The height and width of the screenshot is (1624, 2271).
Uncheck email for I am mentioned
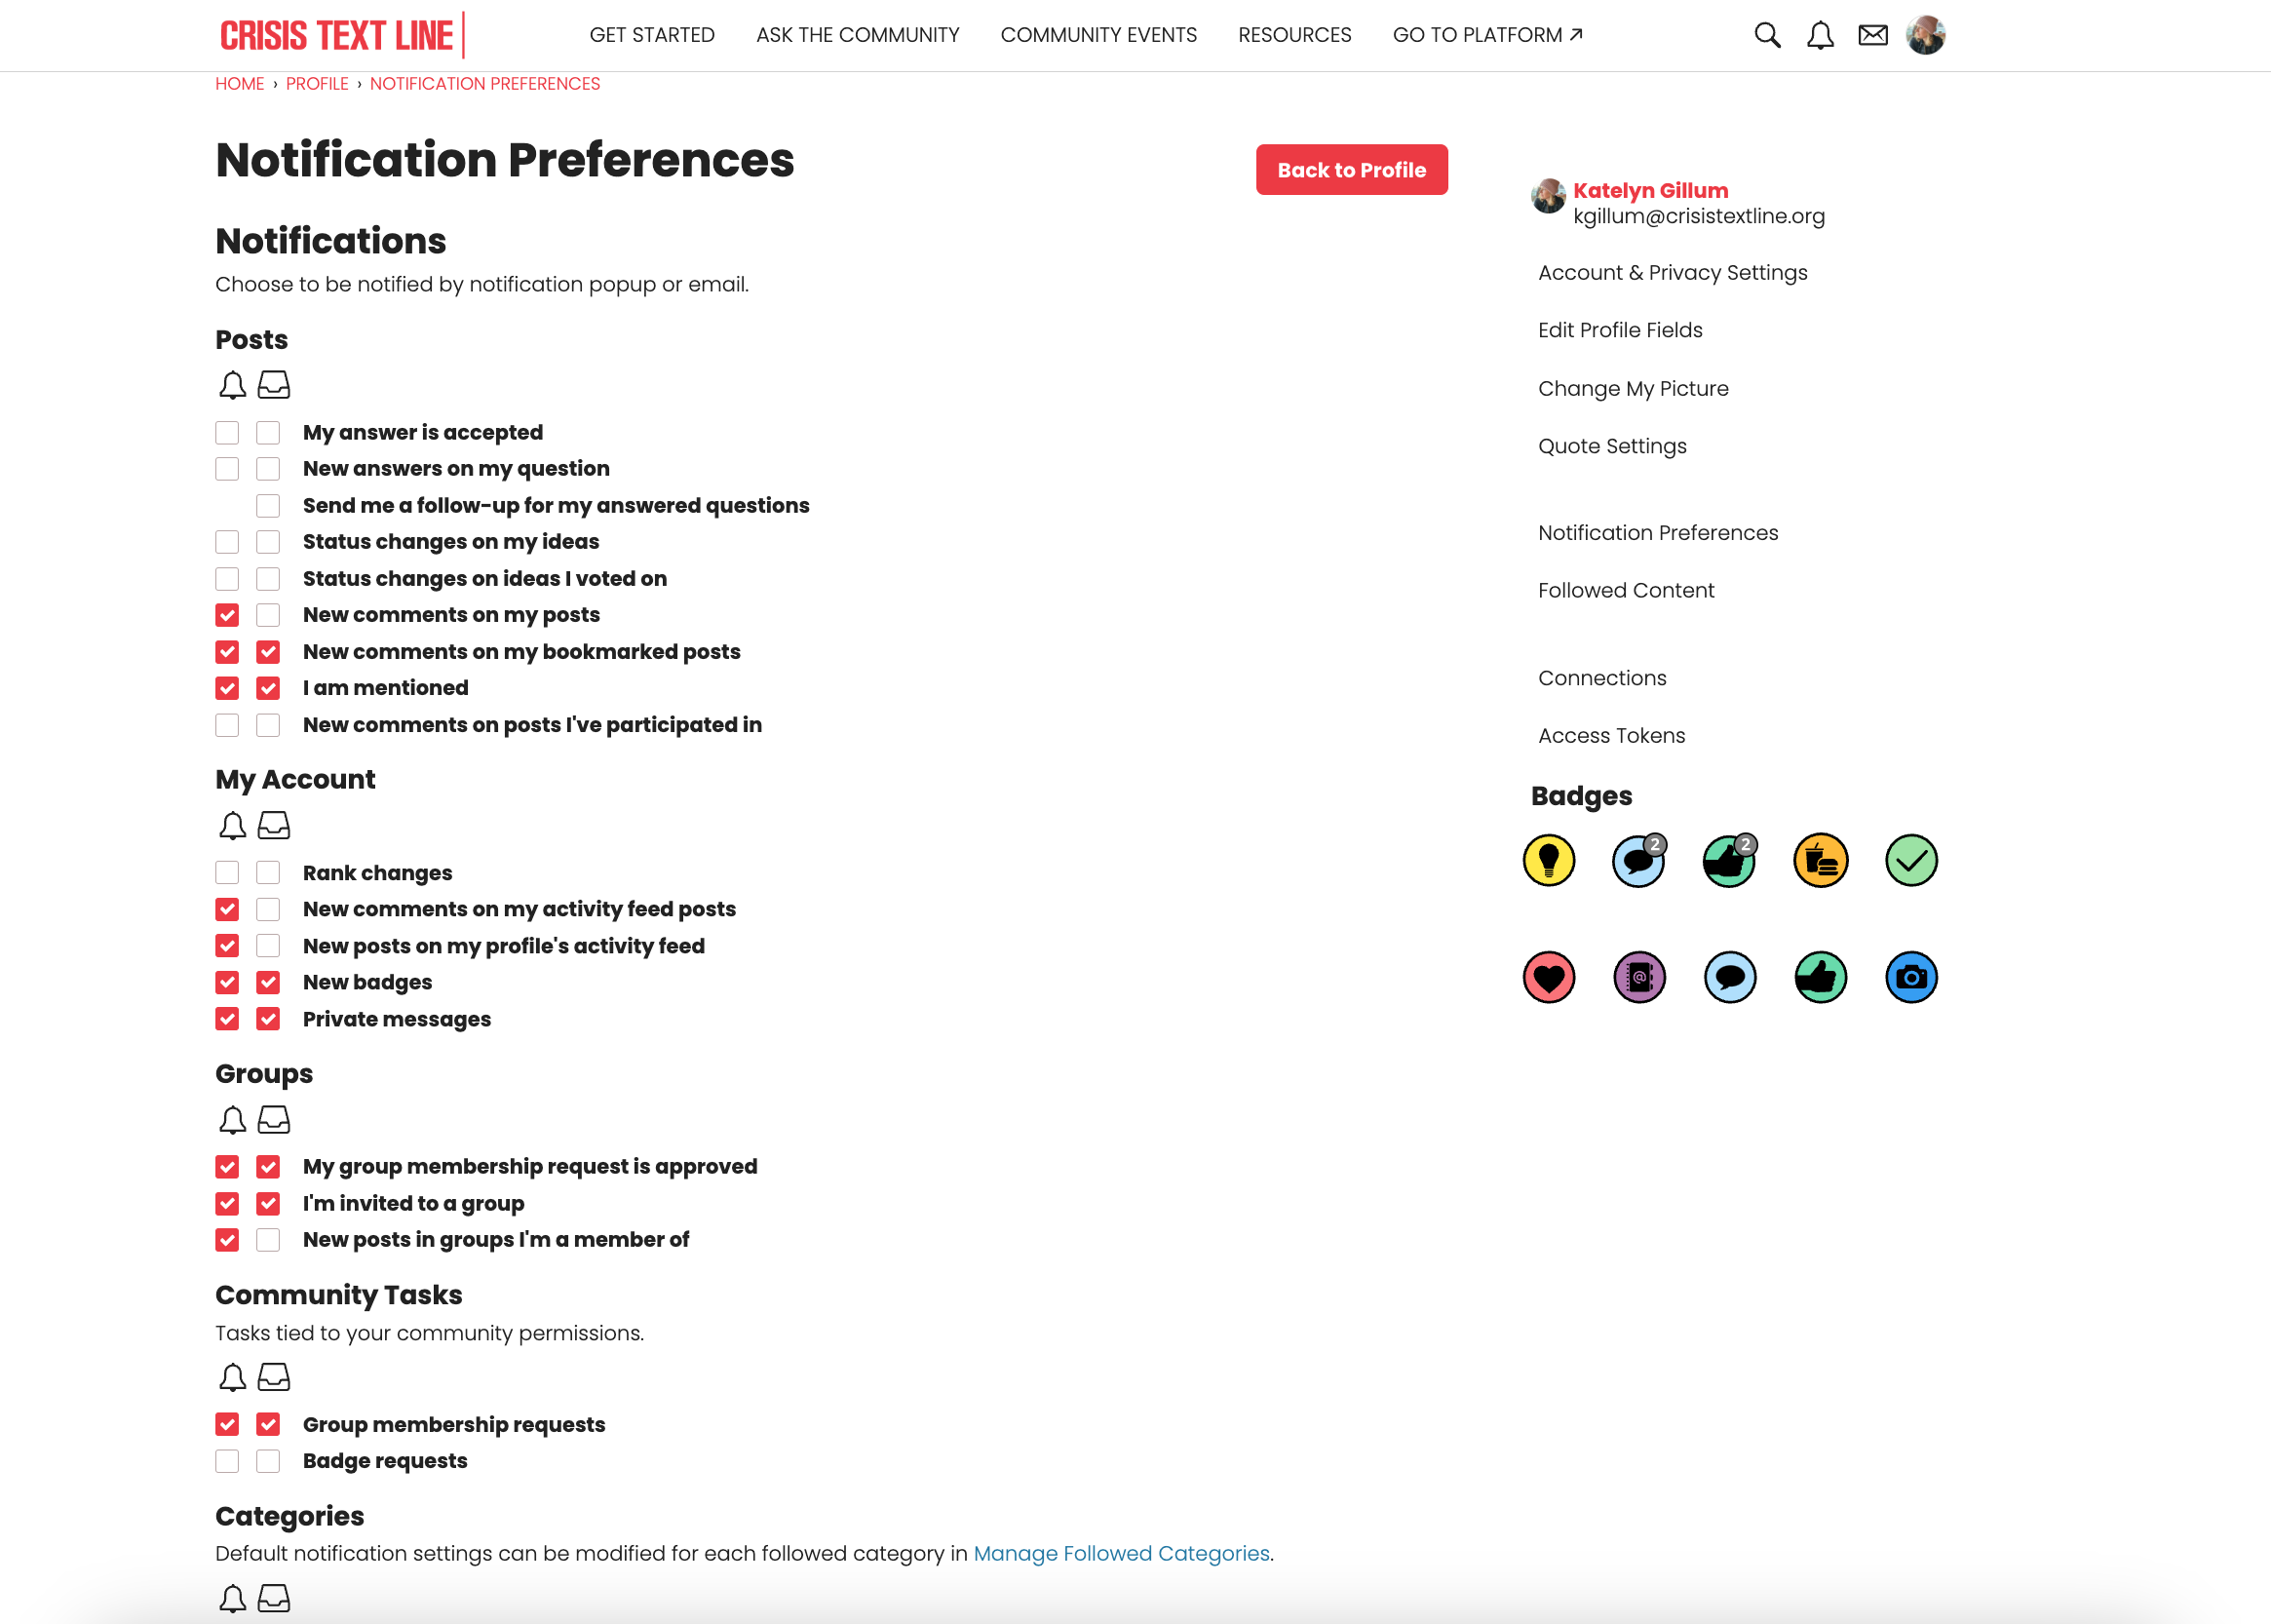[x=268, y=688]
